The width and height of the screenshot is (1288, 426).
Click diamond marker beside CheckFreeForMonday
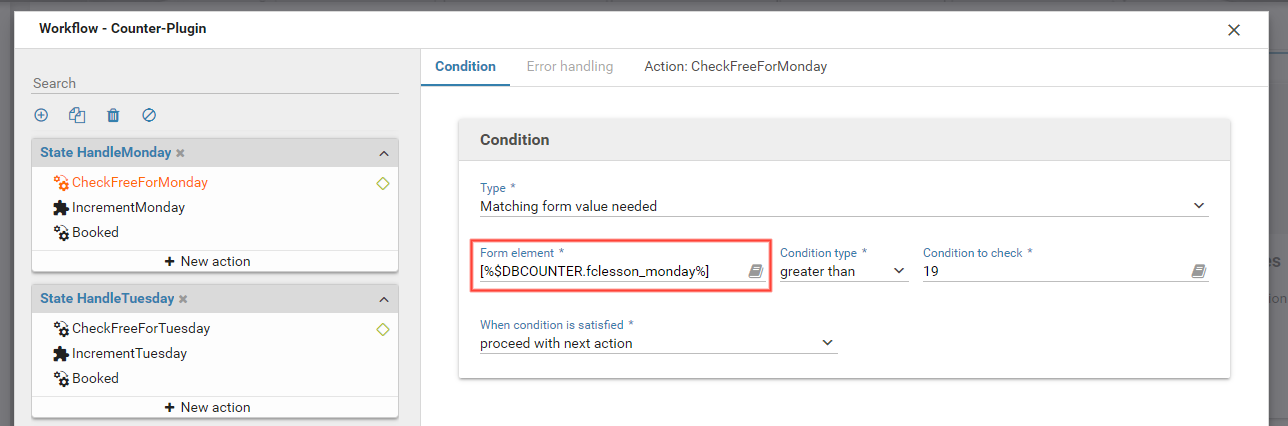coord(383,183)
